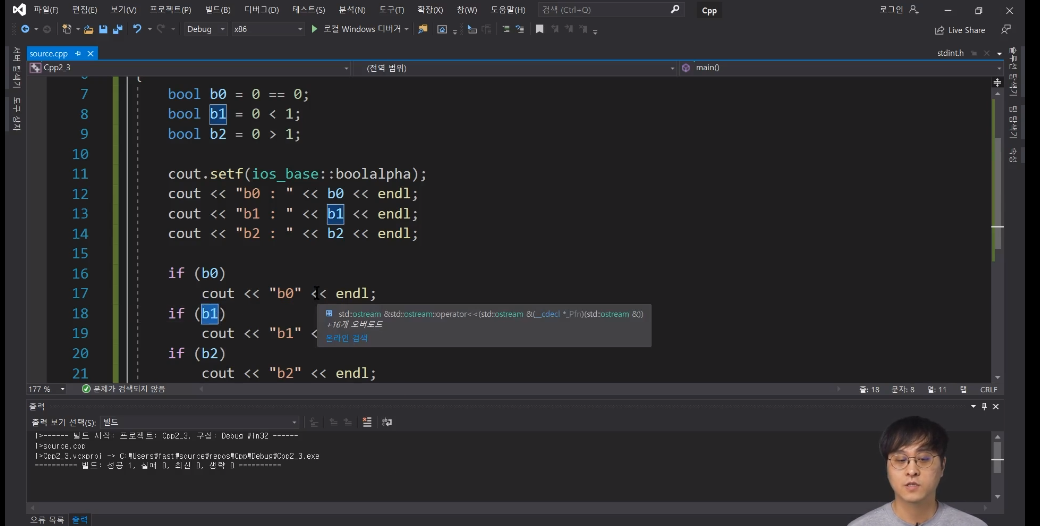The image size is (1040, 526).
Task: Click line number 16 in the gutter
Action: (80, 273)
